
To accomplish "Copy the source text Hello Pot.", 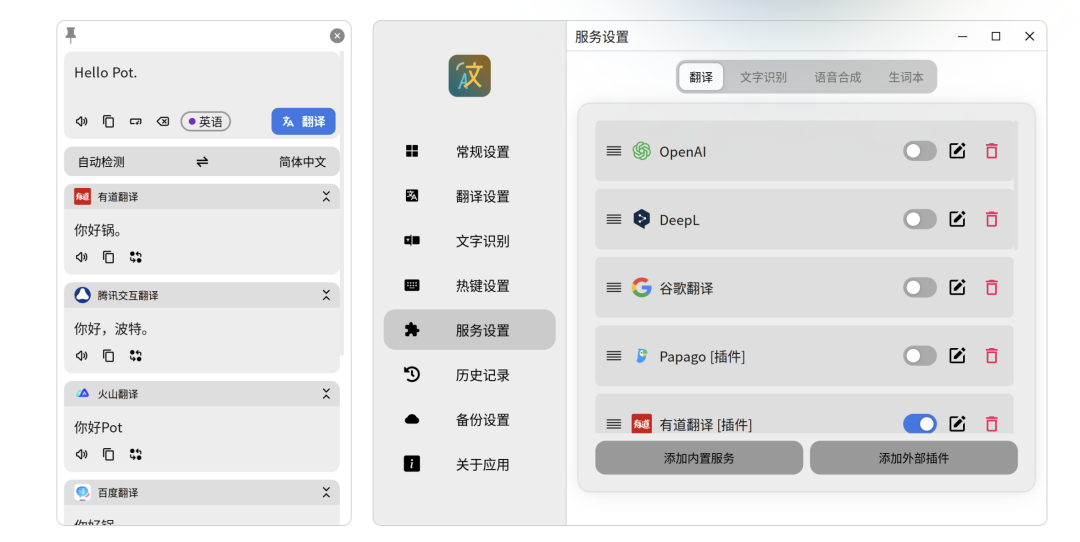I will point(108,121).
